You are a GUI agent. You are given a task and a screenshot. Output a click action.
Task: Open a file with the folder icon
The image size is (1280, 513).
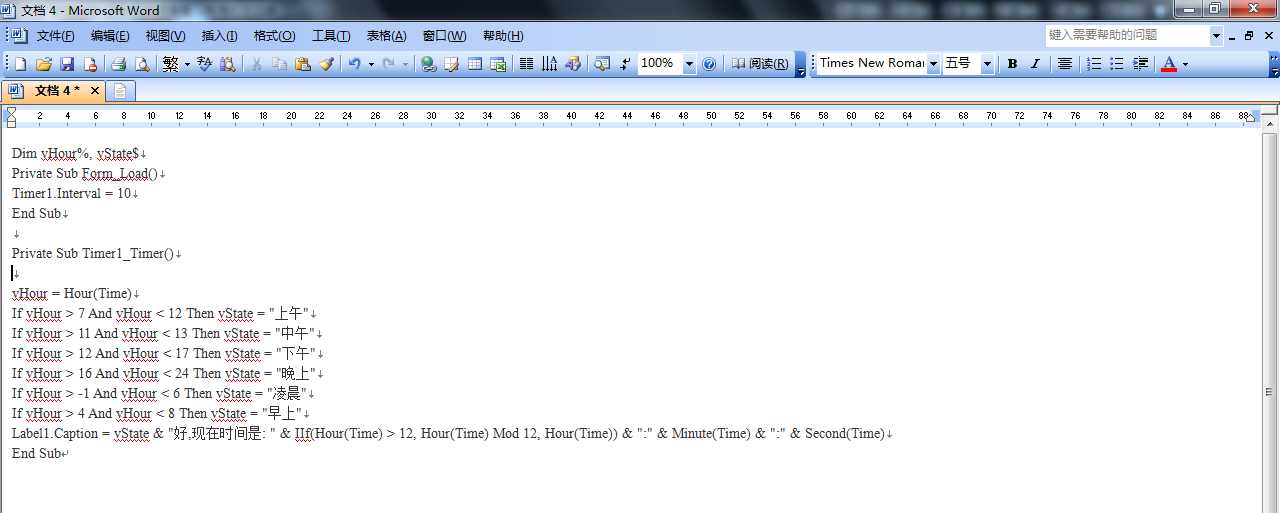tap(44, 63)
